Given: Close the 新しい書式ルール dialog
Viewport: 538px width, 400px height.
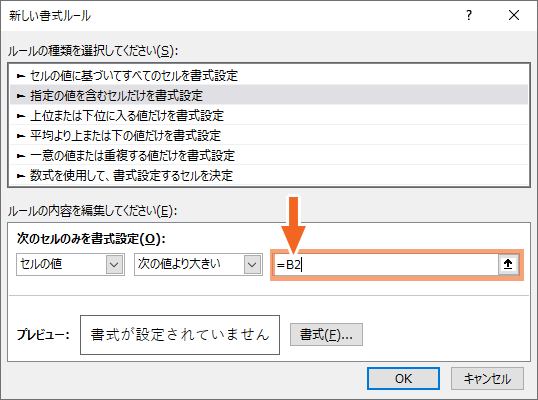Looking at the screenshot, I should click(x=514, y=15).
